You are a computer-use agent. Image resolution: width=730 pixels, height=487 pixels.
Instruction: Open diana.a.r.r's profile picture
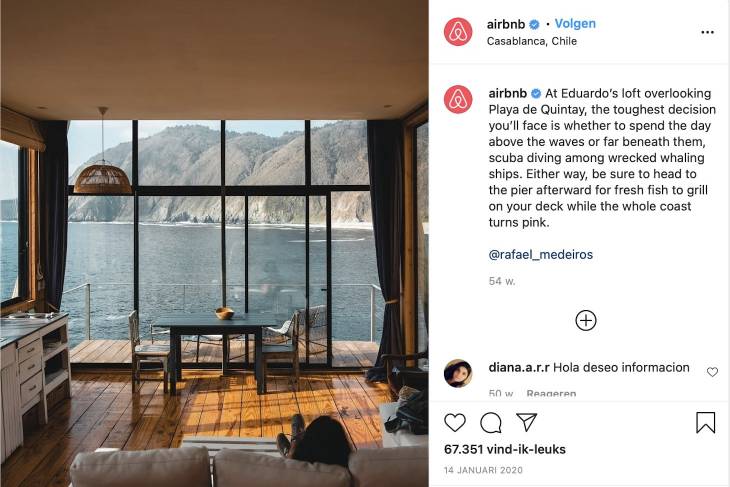[x=458, y=373]
